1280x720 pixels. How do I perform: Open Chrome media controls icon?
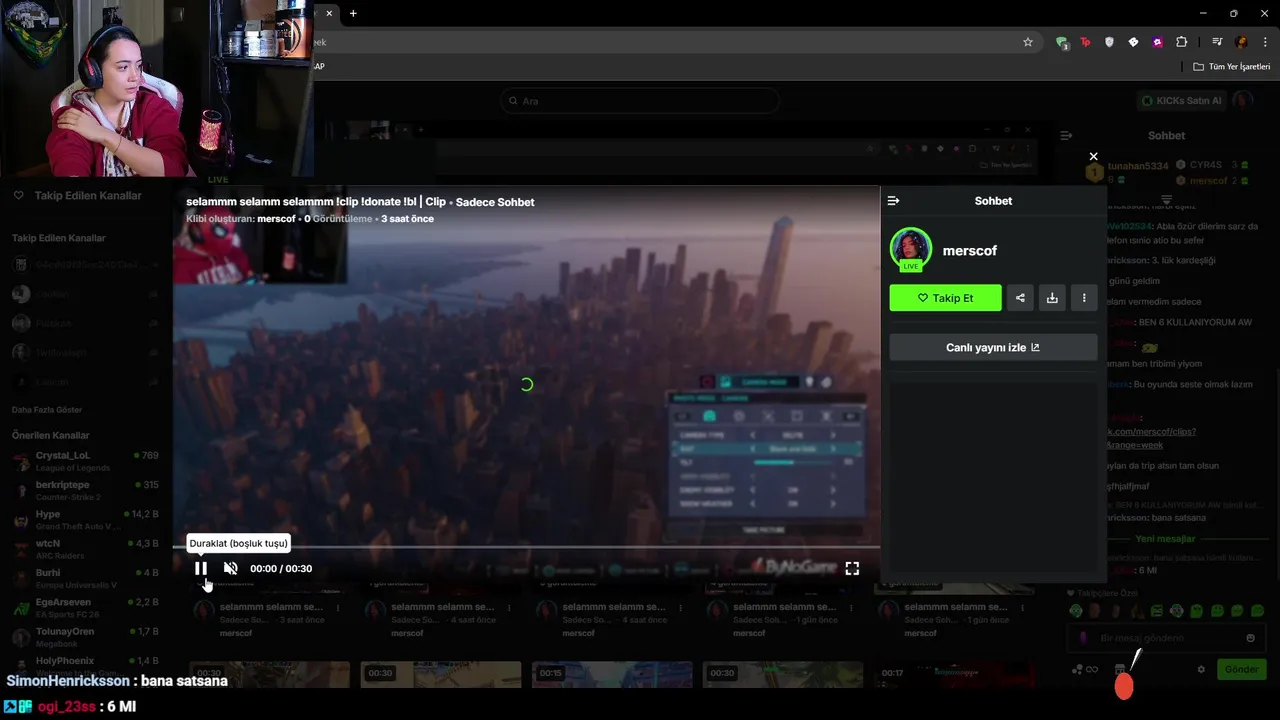(x=1217, y=42)
